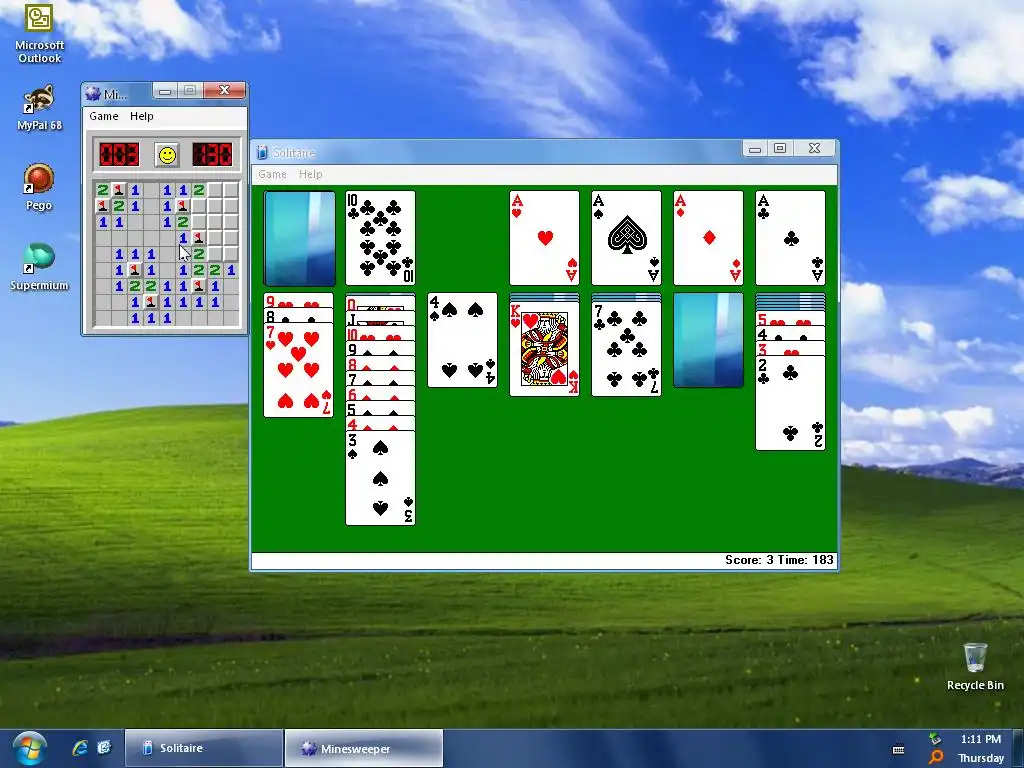
Task: Click the Ace of hearts foundation pile
Action: [544, 238]
